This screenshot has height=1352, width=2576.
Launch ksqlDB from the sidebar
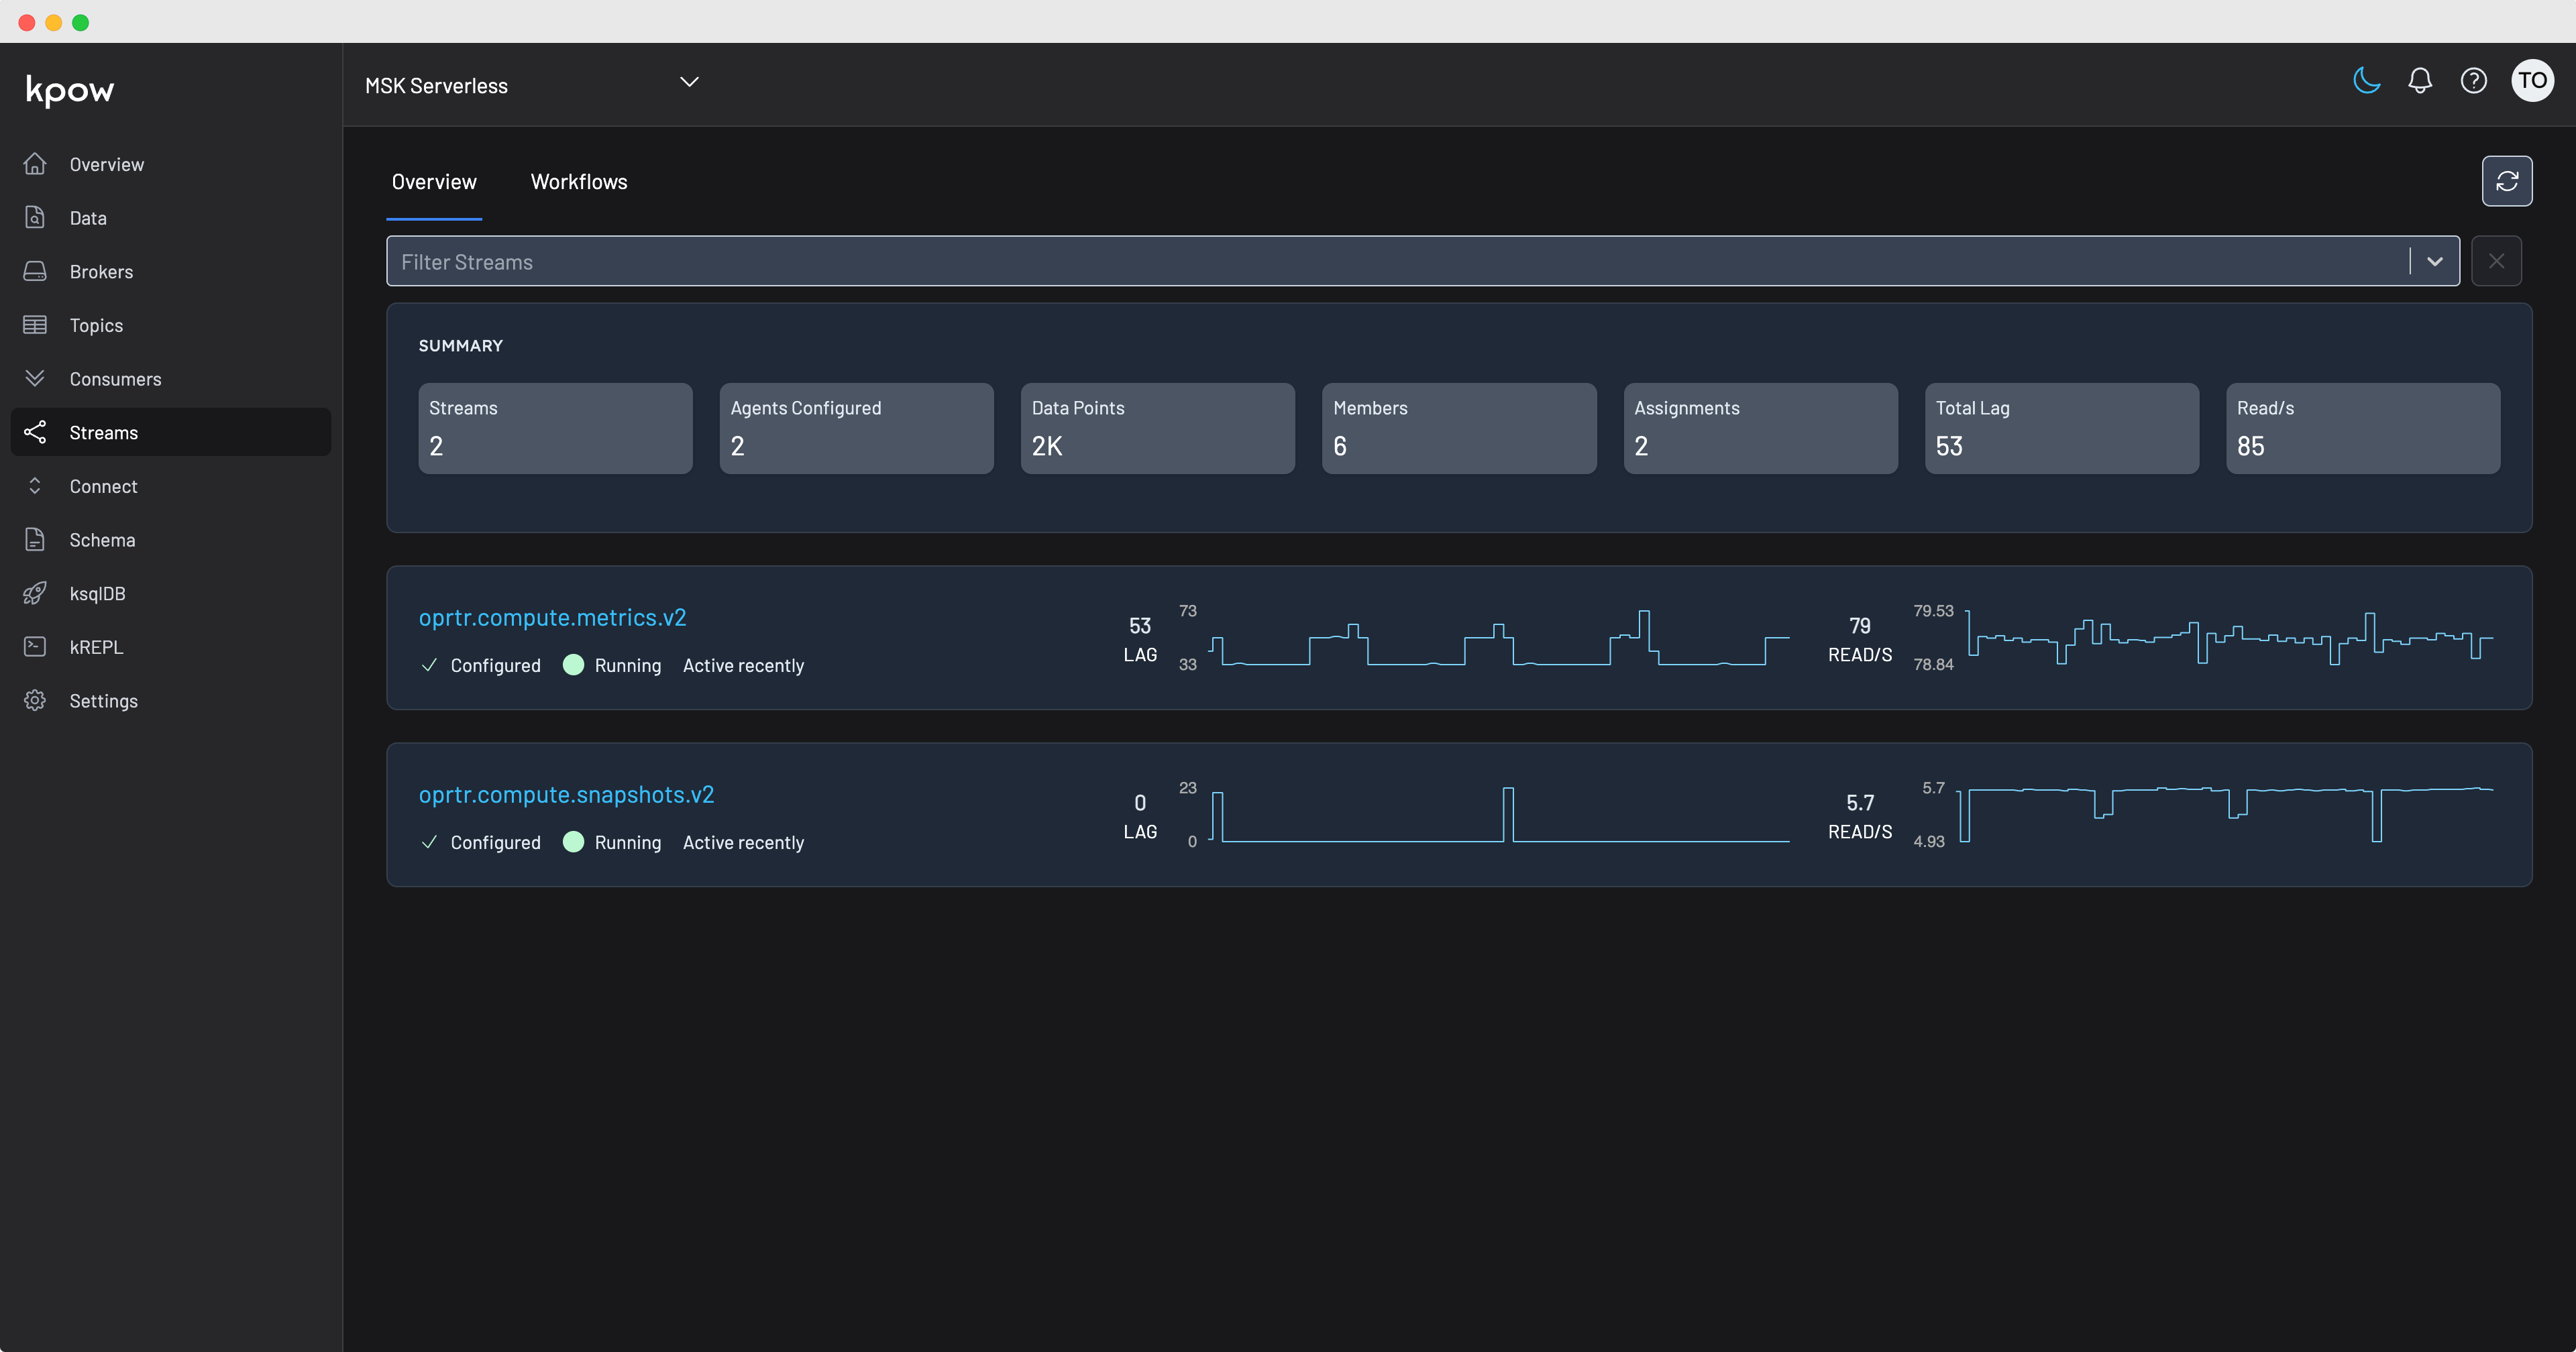[35, 593]
